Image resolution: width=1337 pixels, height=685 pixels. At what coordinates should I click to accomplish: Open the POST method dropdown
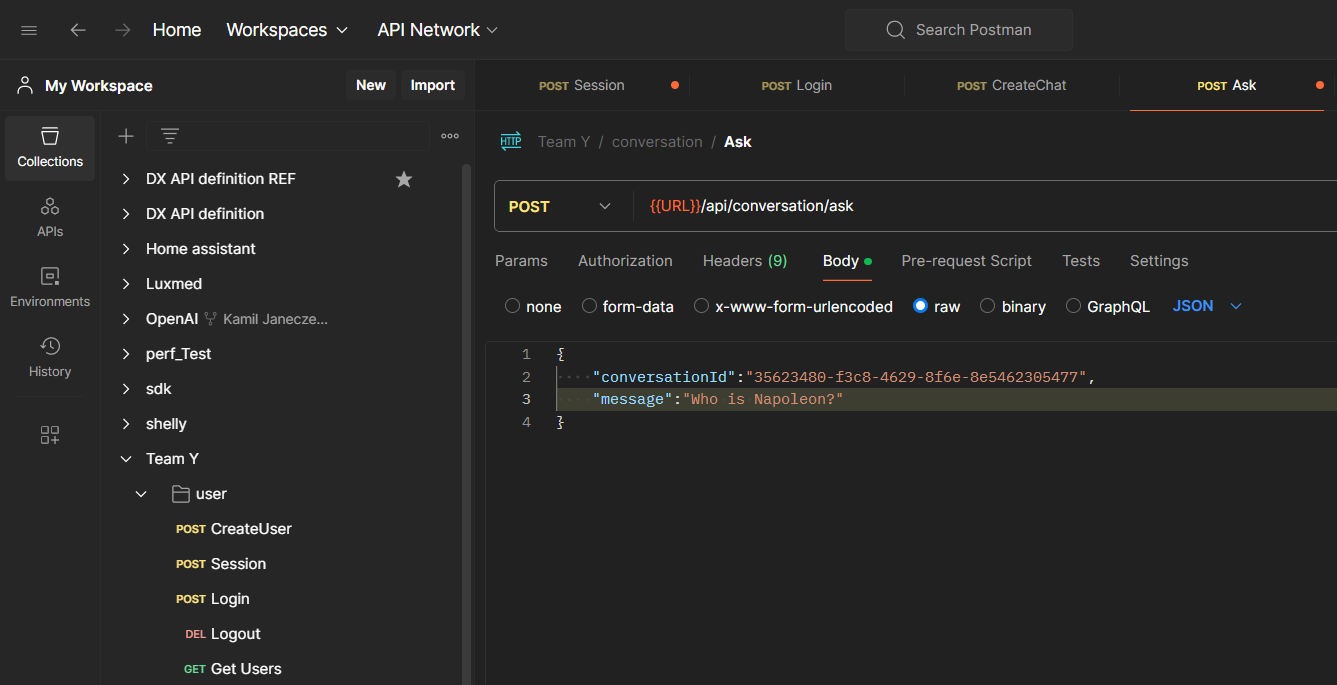[560, 206]
